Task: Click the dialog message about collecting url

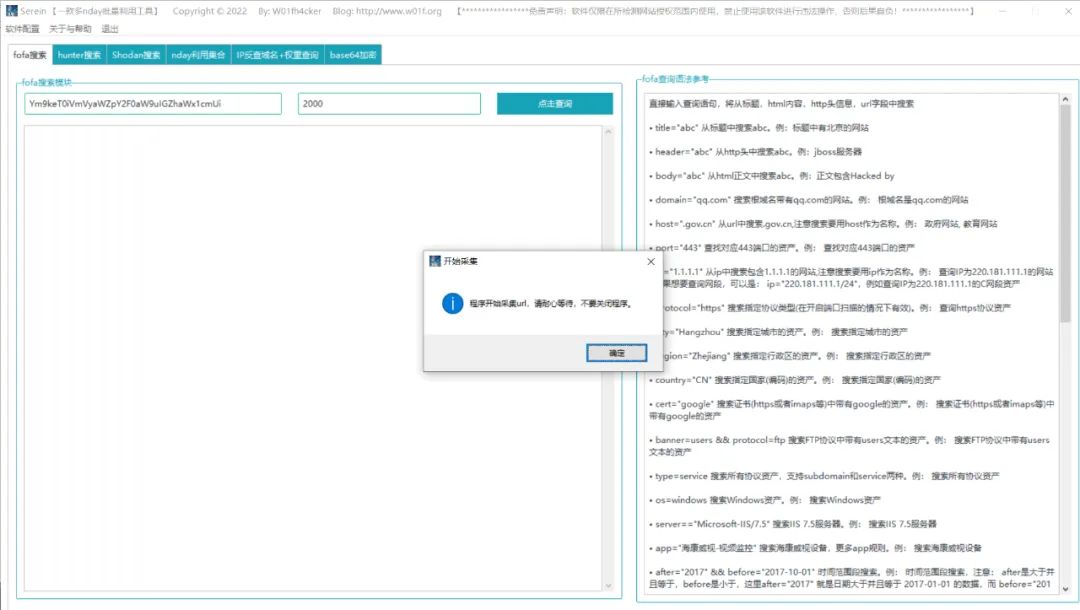Action: coord(551,304)
